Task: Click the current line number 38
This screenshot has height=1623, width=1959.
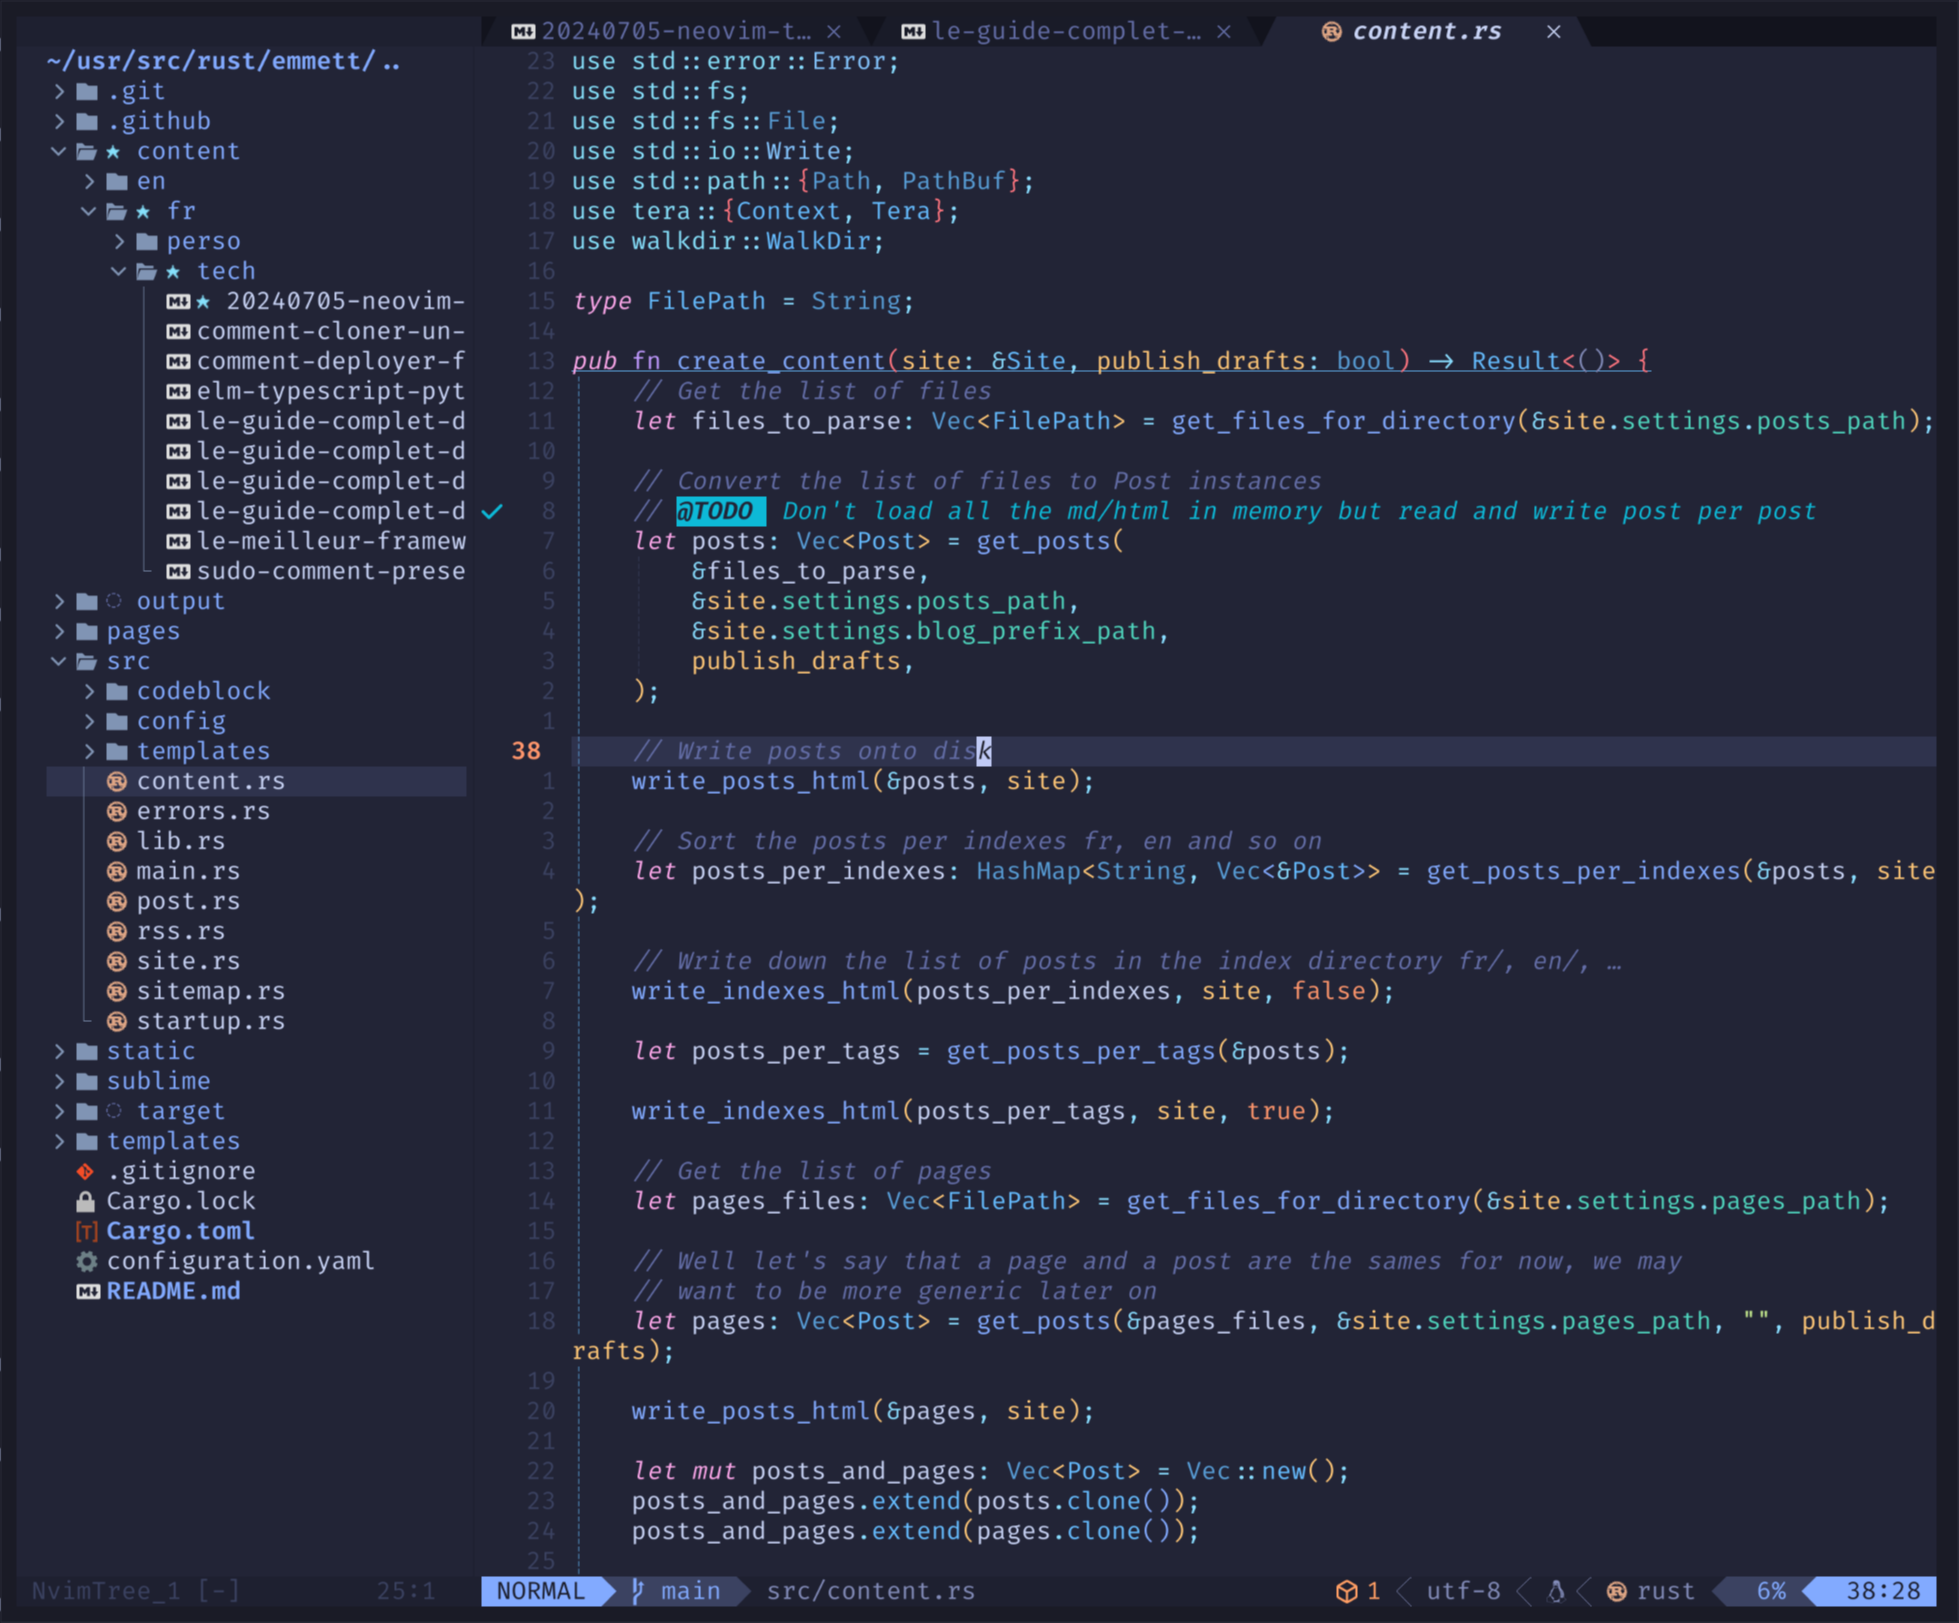Action: click(x=526, y=751)
